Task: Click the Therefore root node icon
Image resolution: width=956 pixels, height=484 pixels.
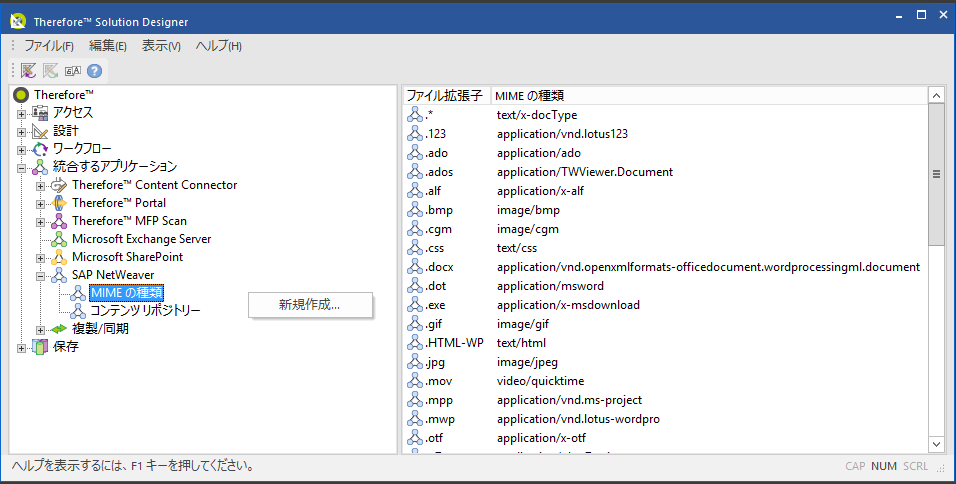Action: (x=21, y=94)
